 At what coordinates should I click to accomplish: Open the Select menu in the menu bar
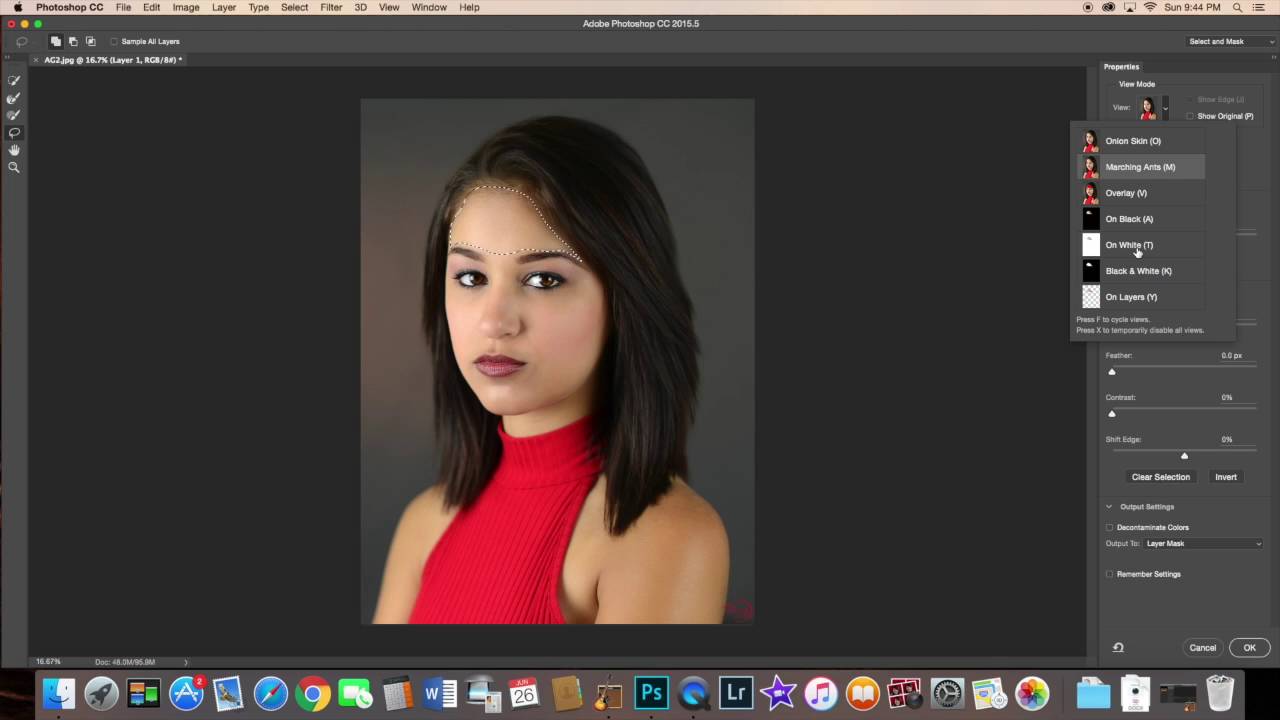click(x=294, y=7)
